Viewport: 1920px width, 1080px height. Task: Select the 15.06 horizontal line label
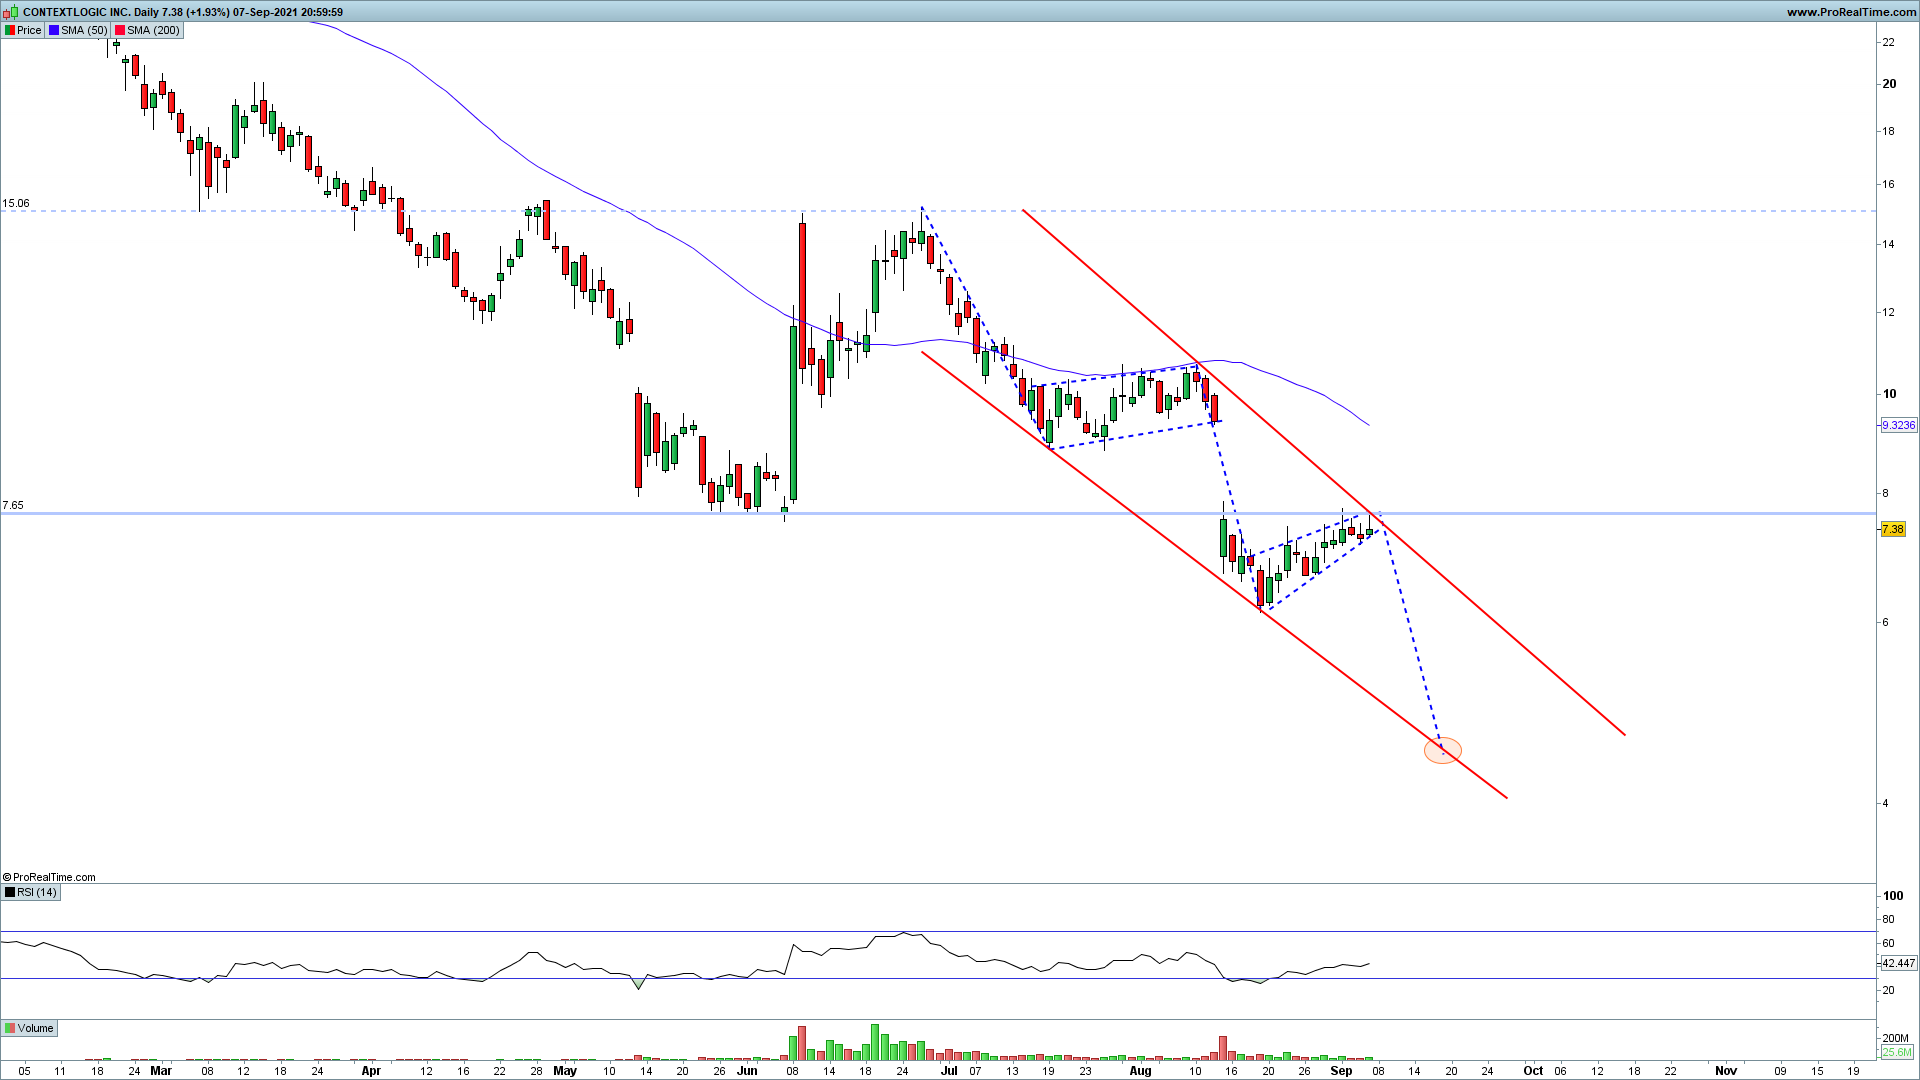16,203
